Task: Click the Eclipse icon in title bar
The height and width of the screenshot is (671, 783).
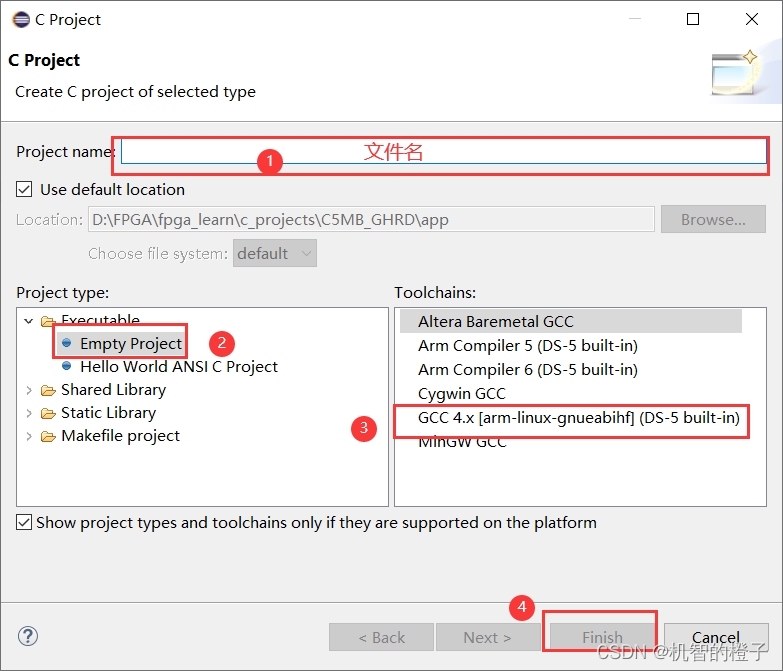Action: 21,19
